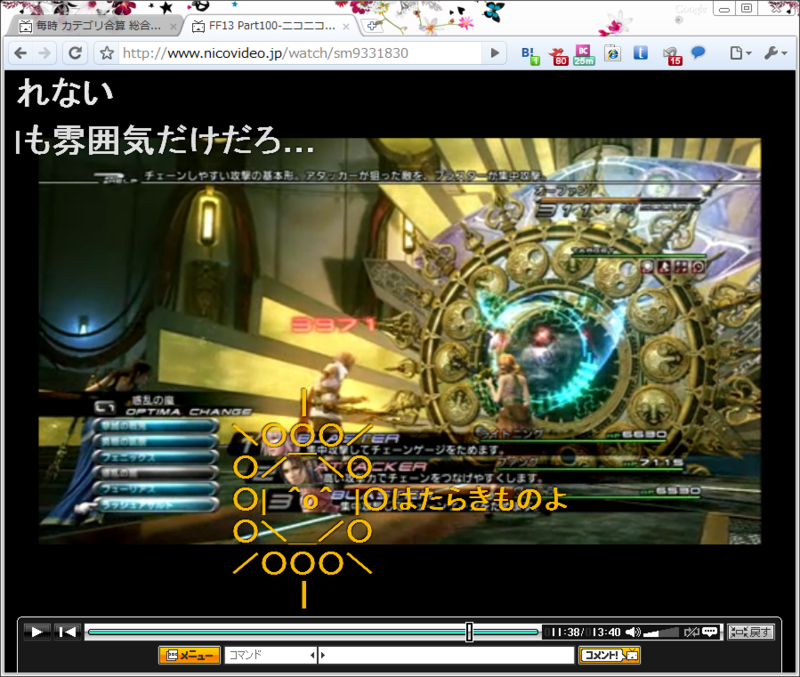Expand the comment box with right arrow
800x677 pixels.
coord(322,655)
